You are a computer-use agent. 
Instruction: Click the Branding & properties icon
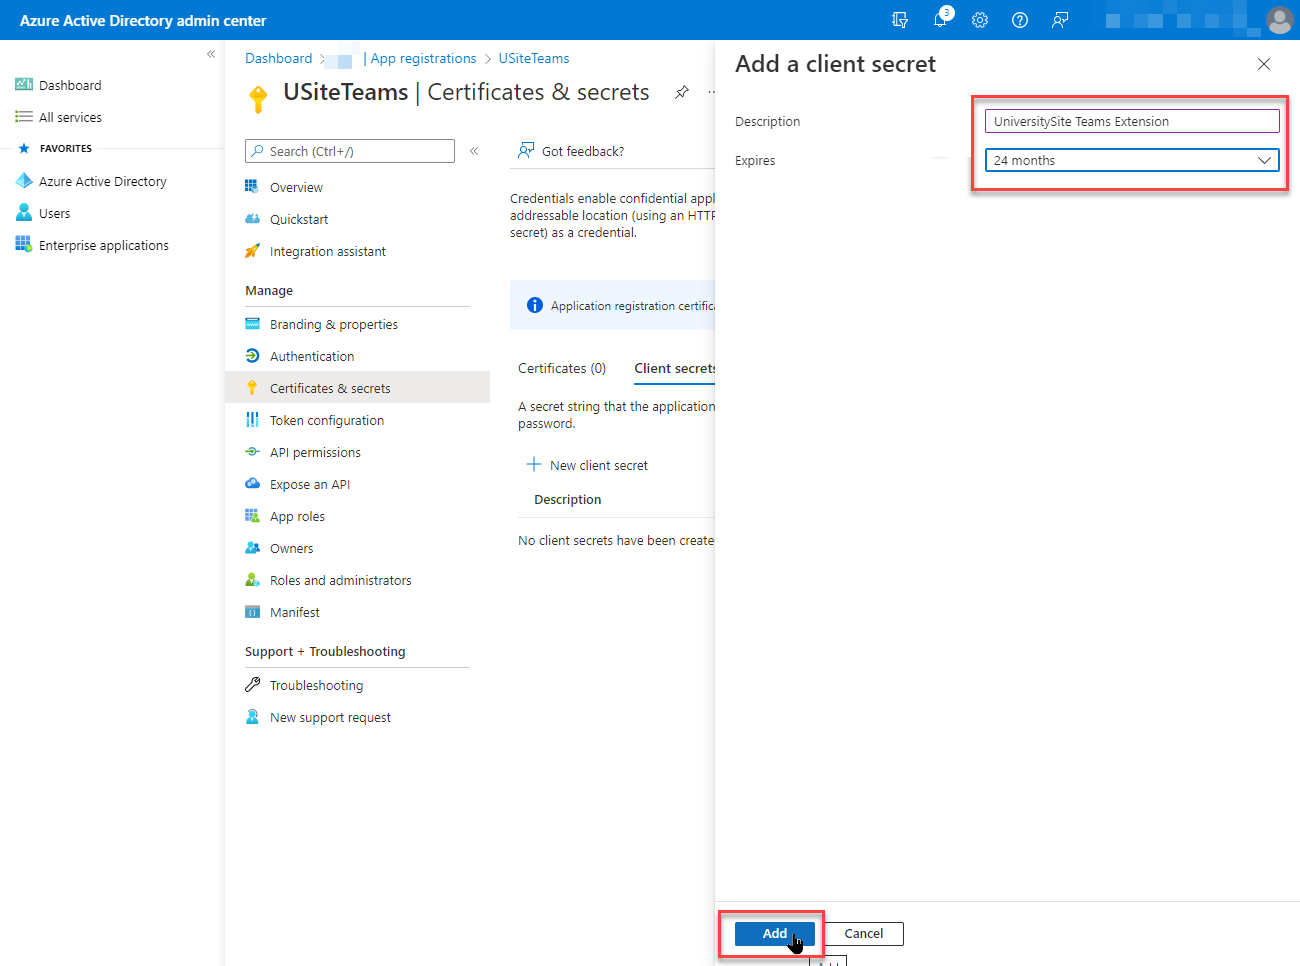coord(252,324)
